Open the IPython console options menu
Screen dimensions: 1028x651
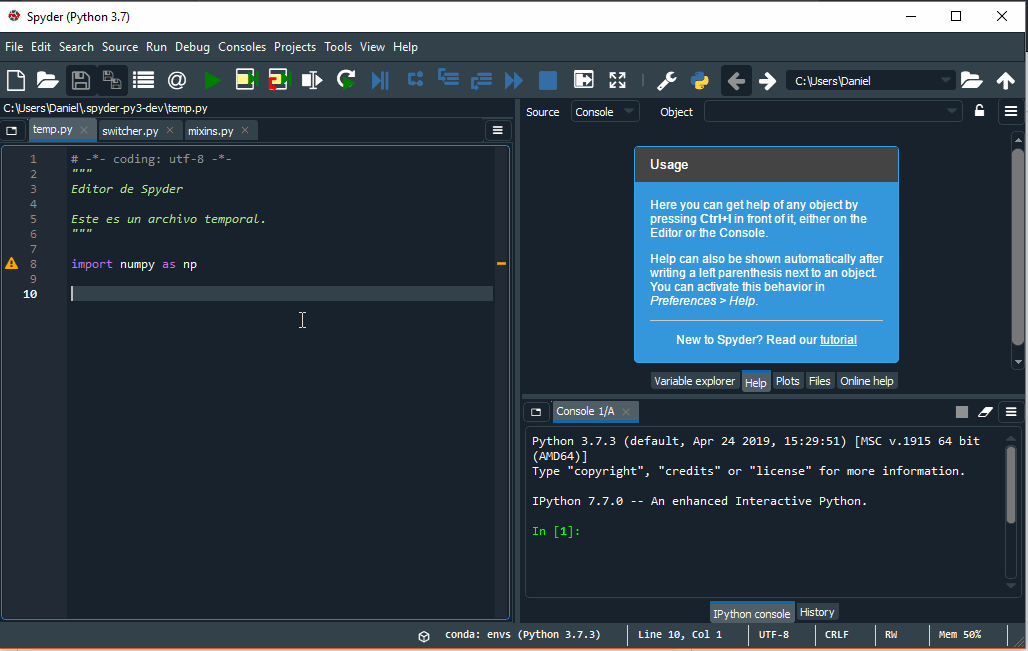pos(1011,412)
